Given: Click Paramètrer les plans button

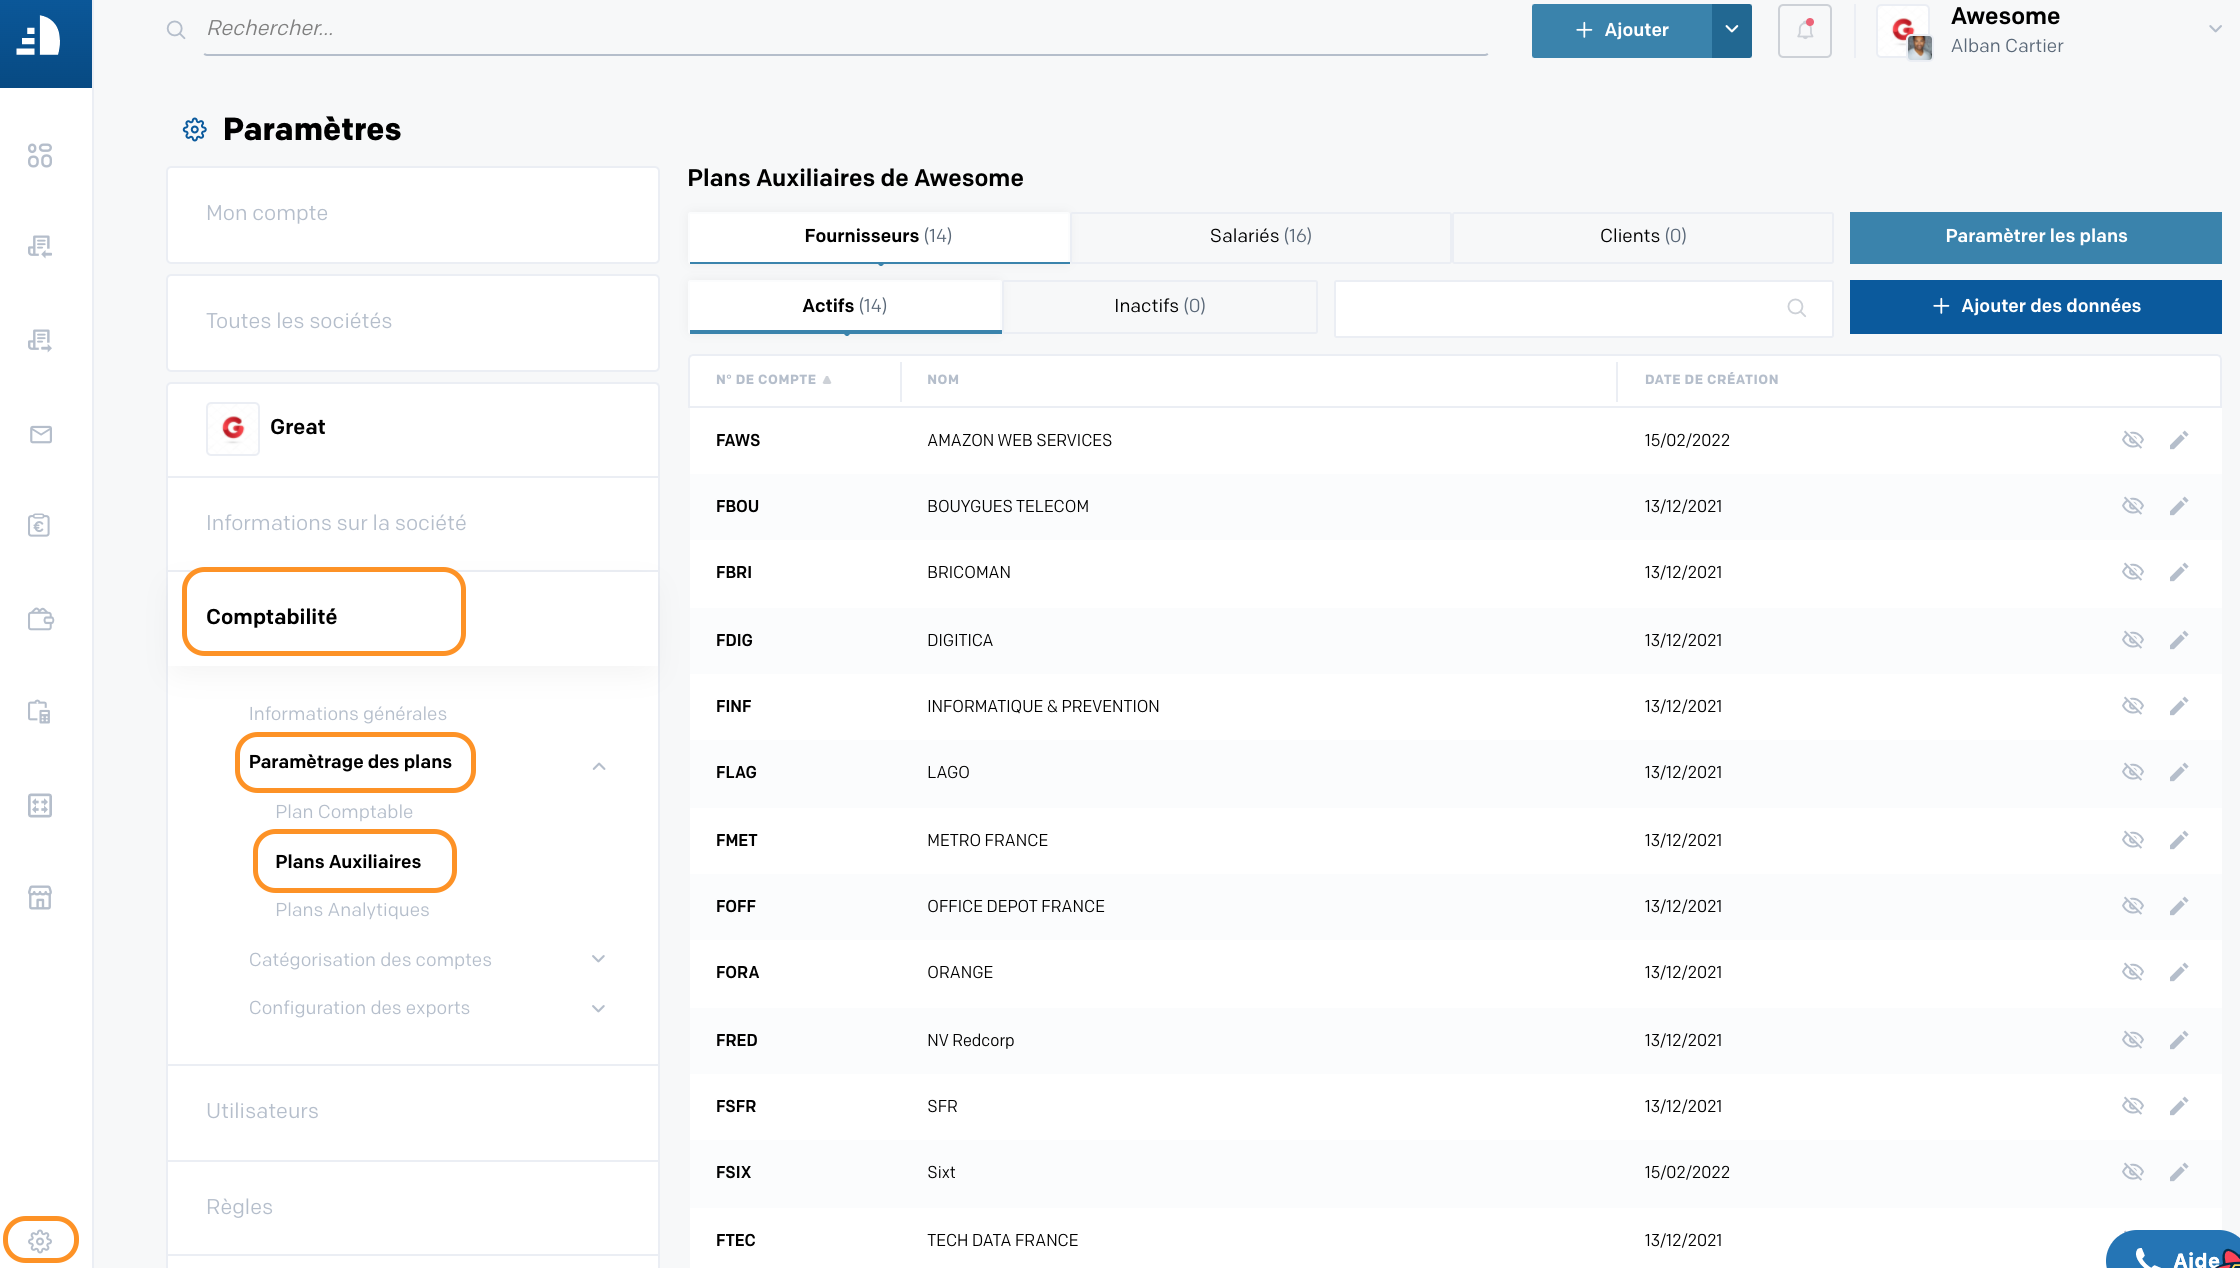Looking at the screenshot, I should click(2035, 237).
